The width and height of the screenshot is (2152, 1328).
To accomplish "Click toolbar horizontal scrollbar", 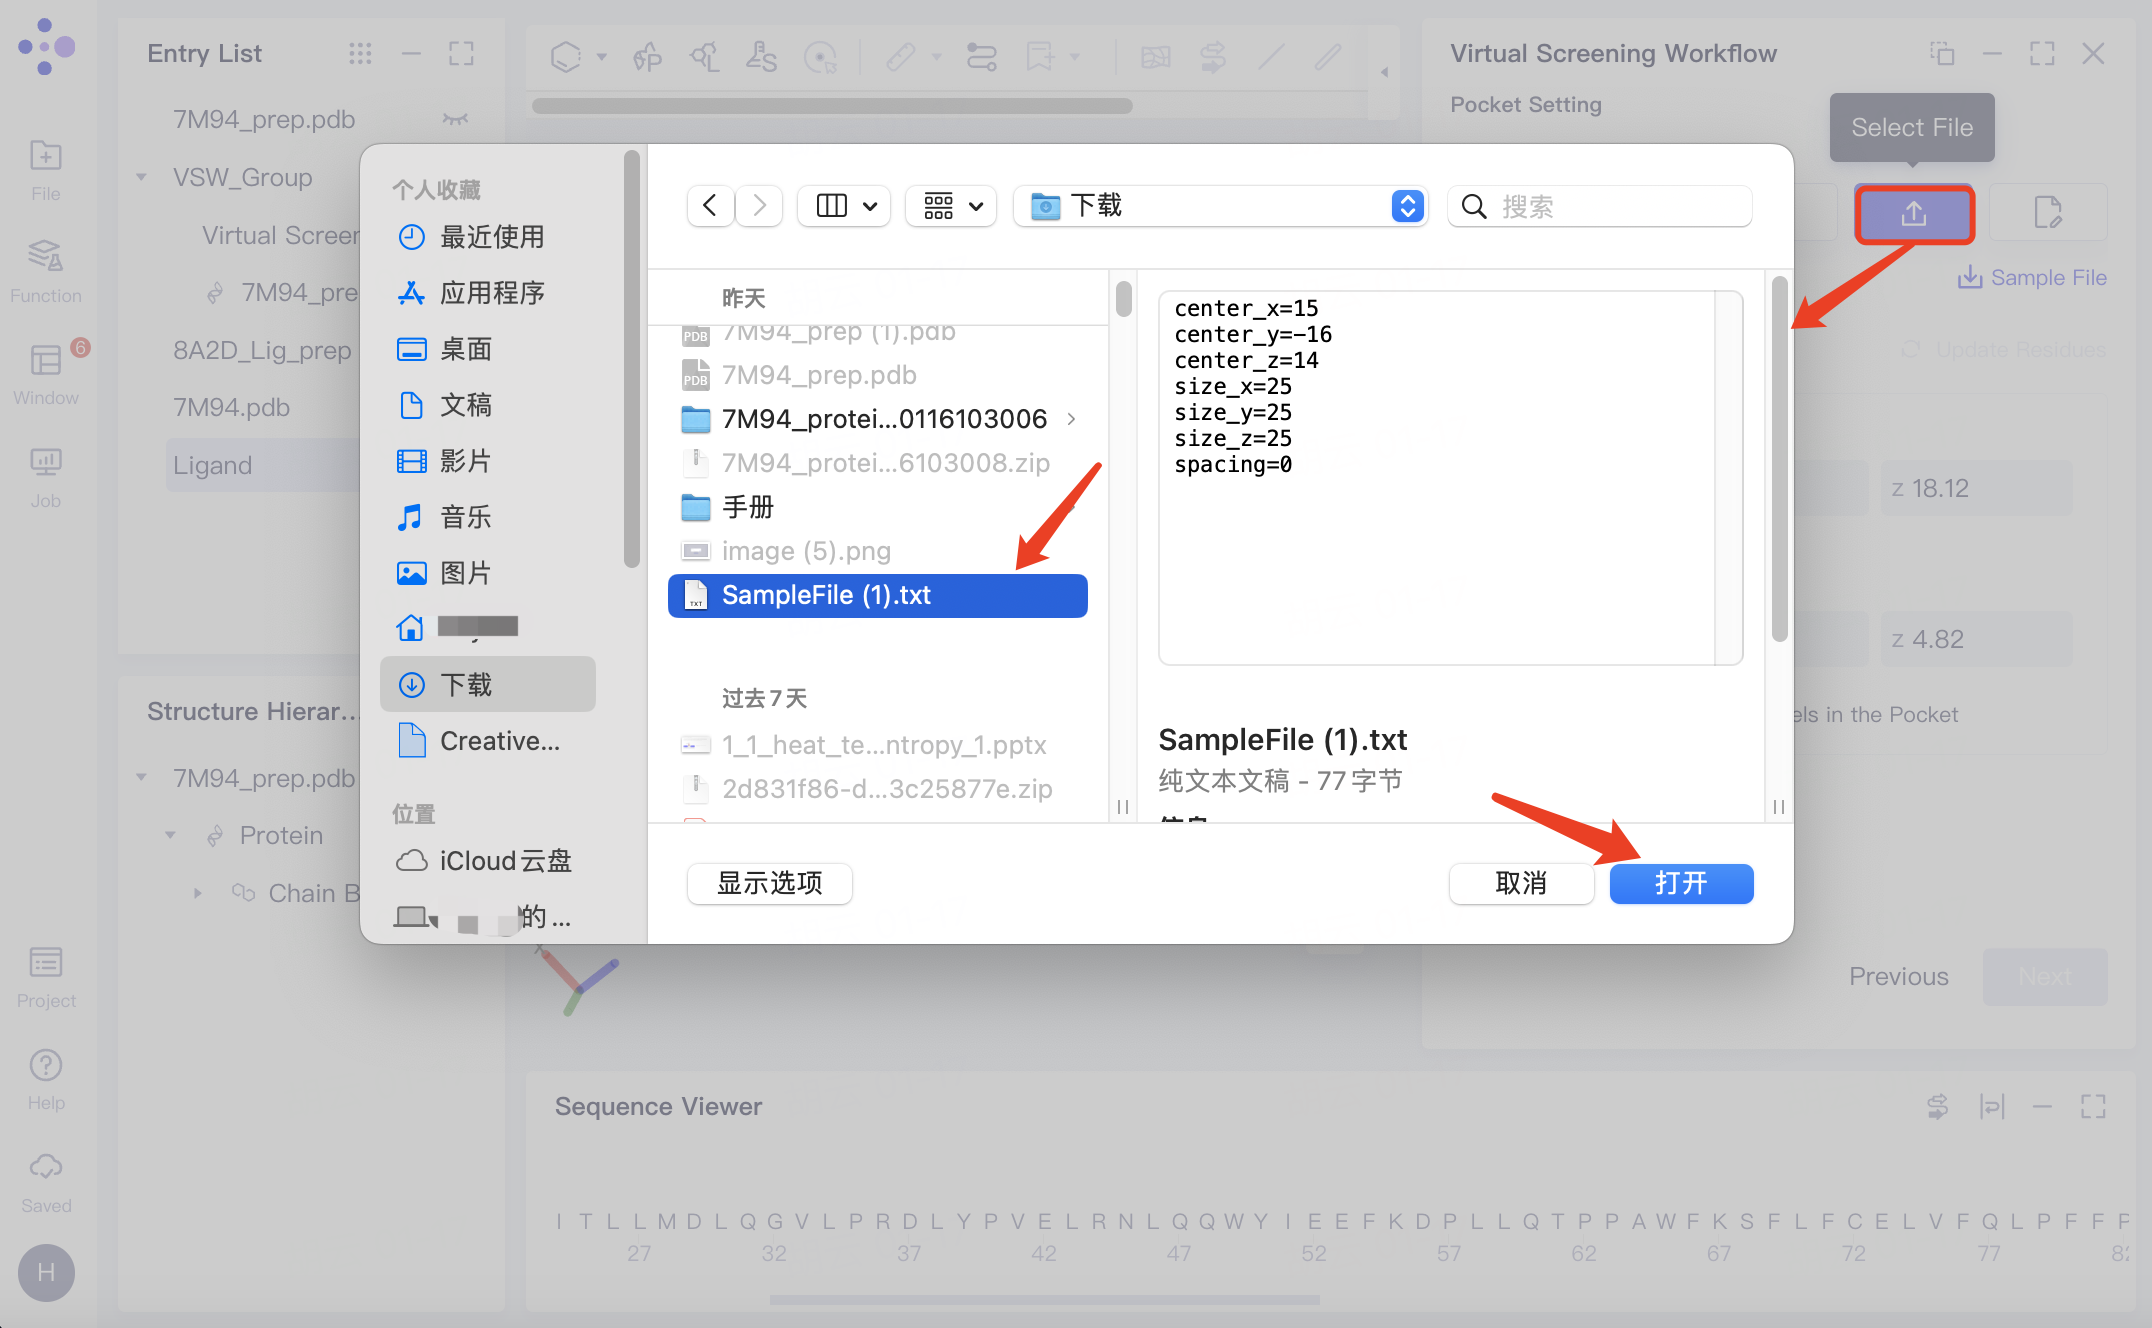I will pos(832,105).
